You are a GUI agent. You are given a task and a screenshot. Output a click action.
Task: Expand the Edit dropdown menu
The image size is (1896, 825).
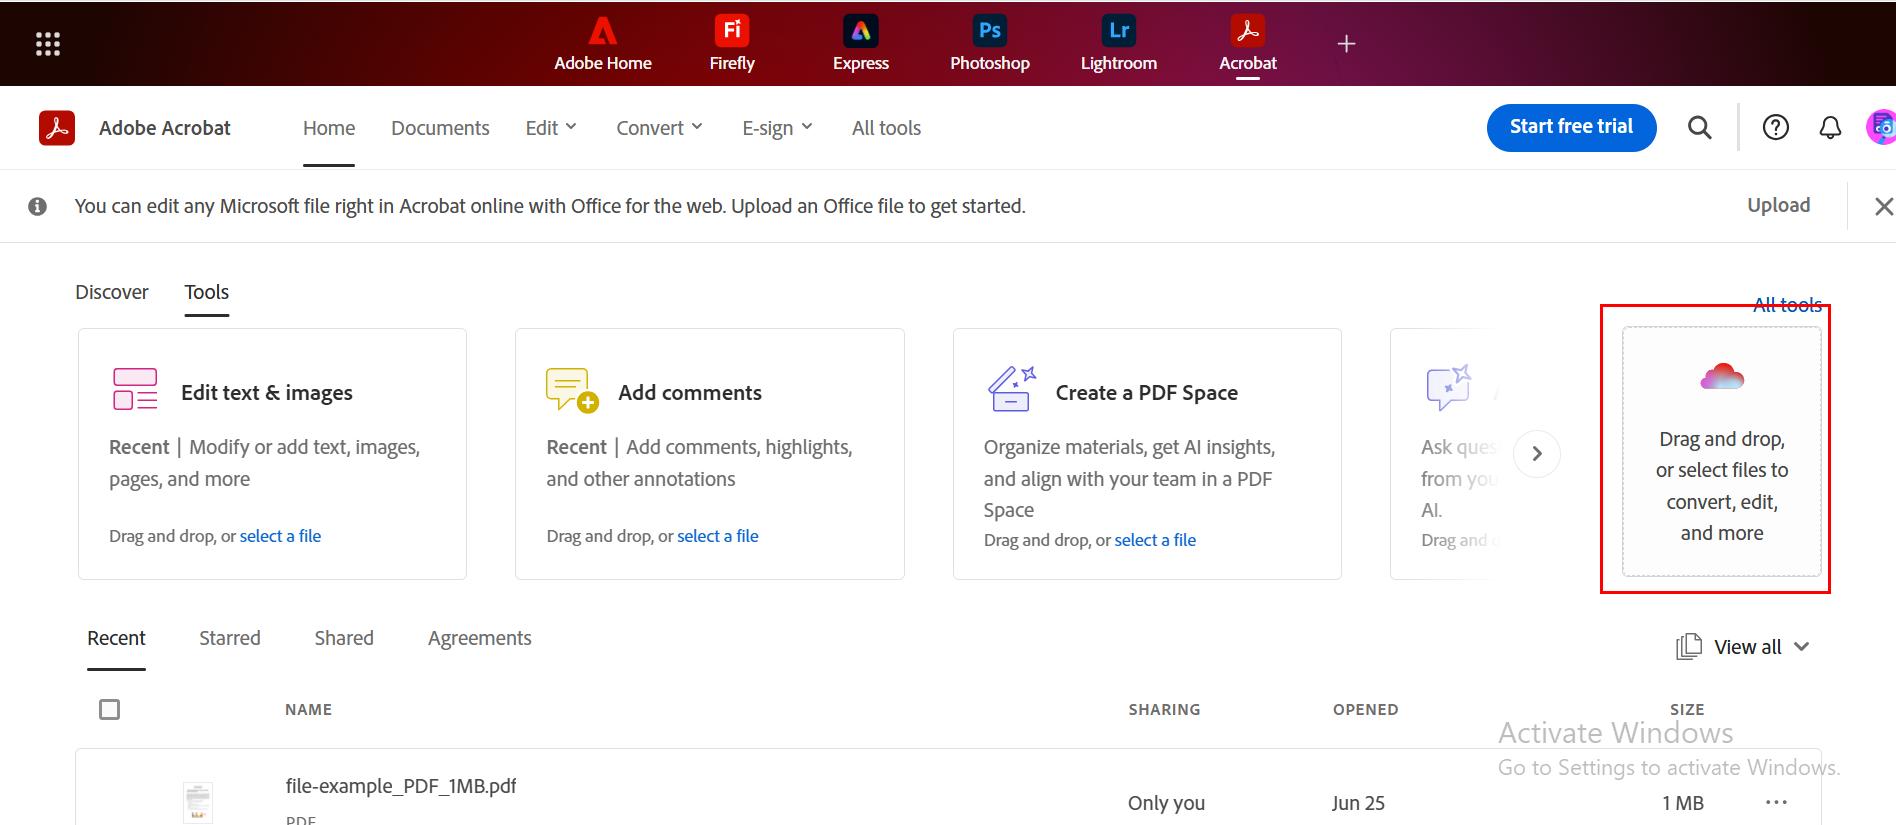(x=551, y=128)
